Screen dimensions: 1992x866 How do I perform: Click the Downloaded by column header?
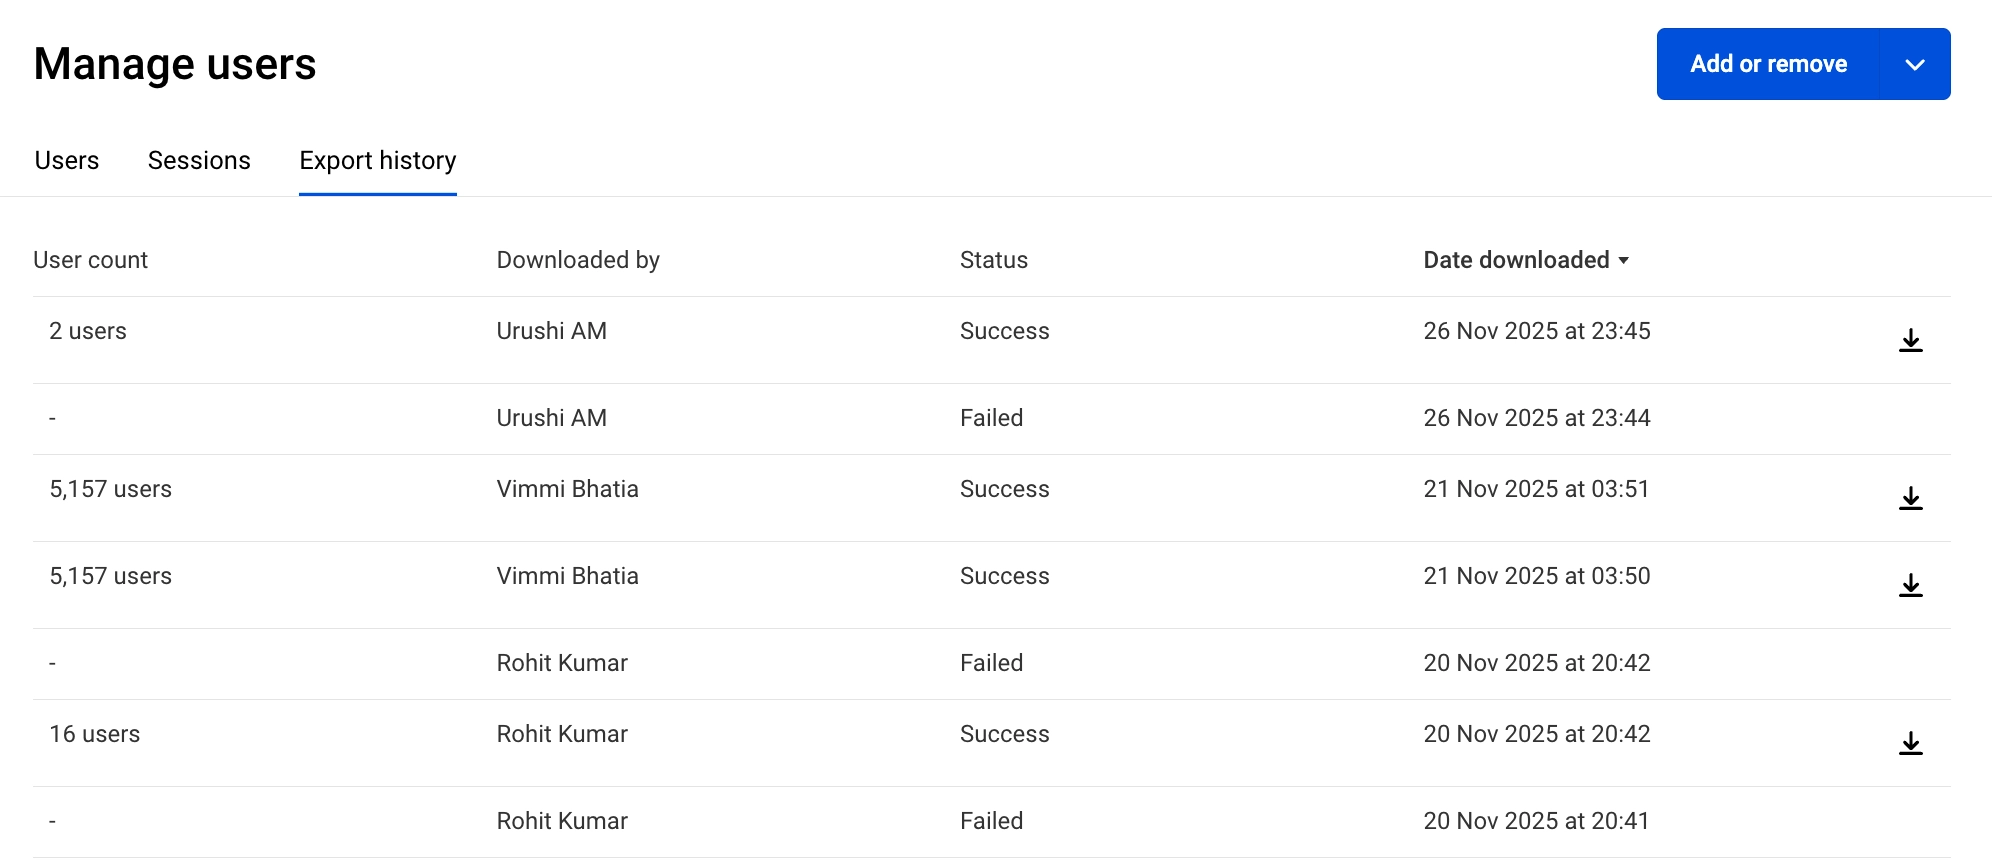(x=578, y=261)
